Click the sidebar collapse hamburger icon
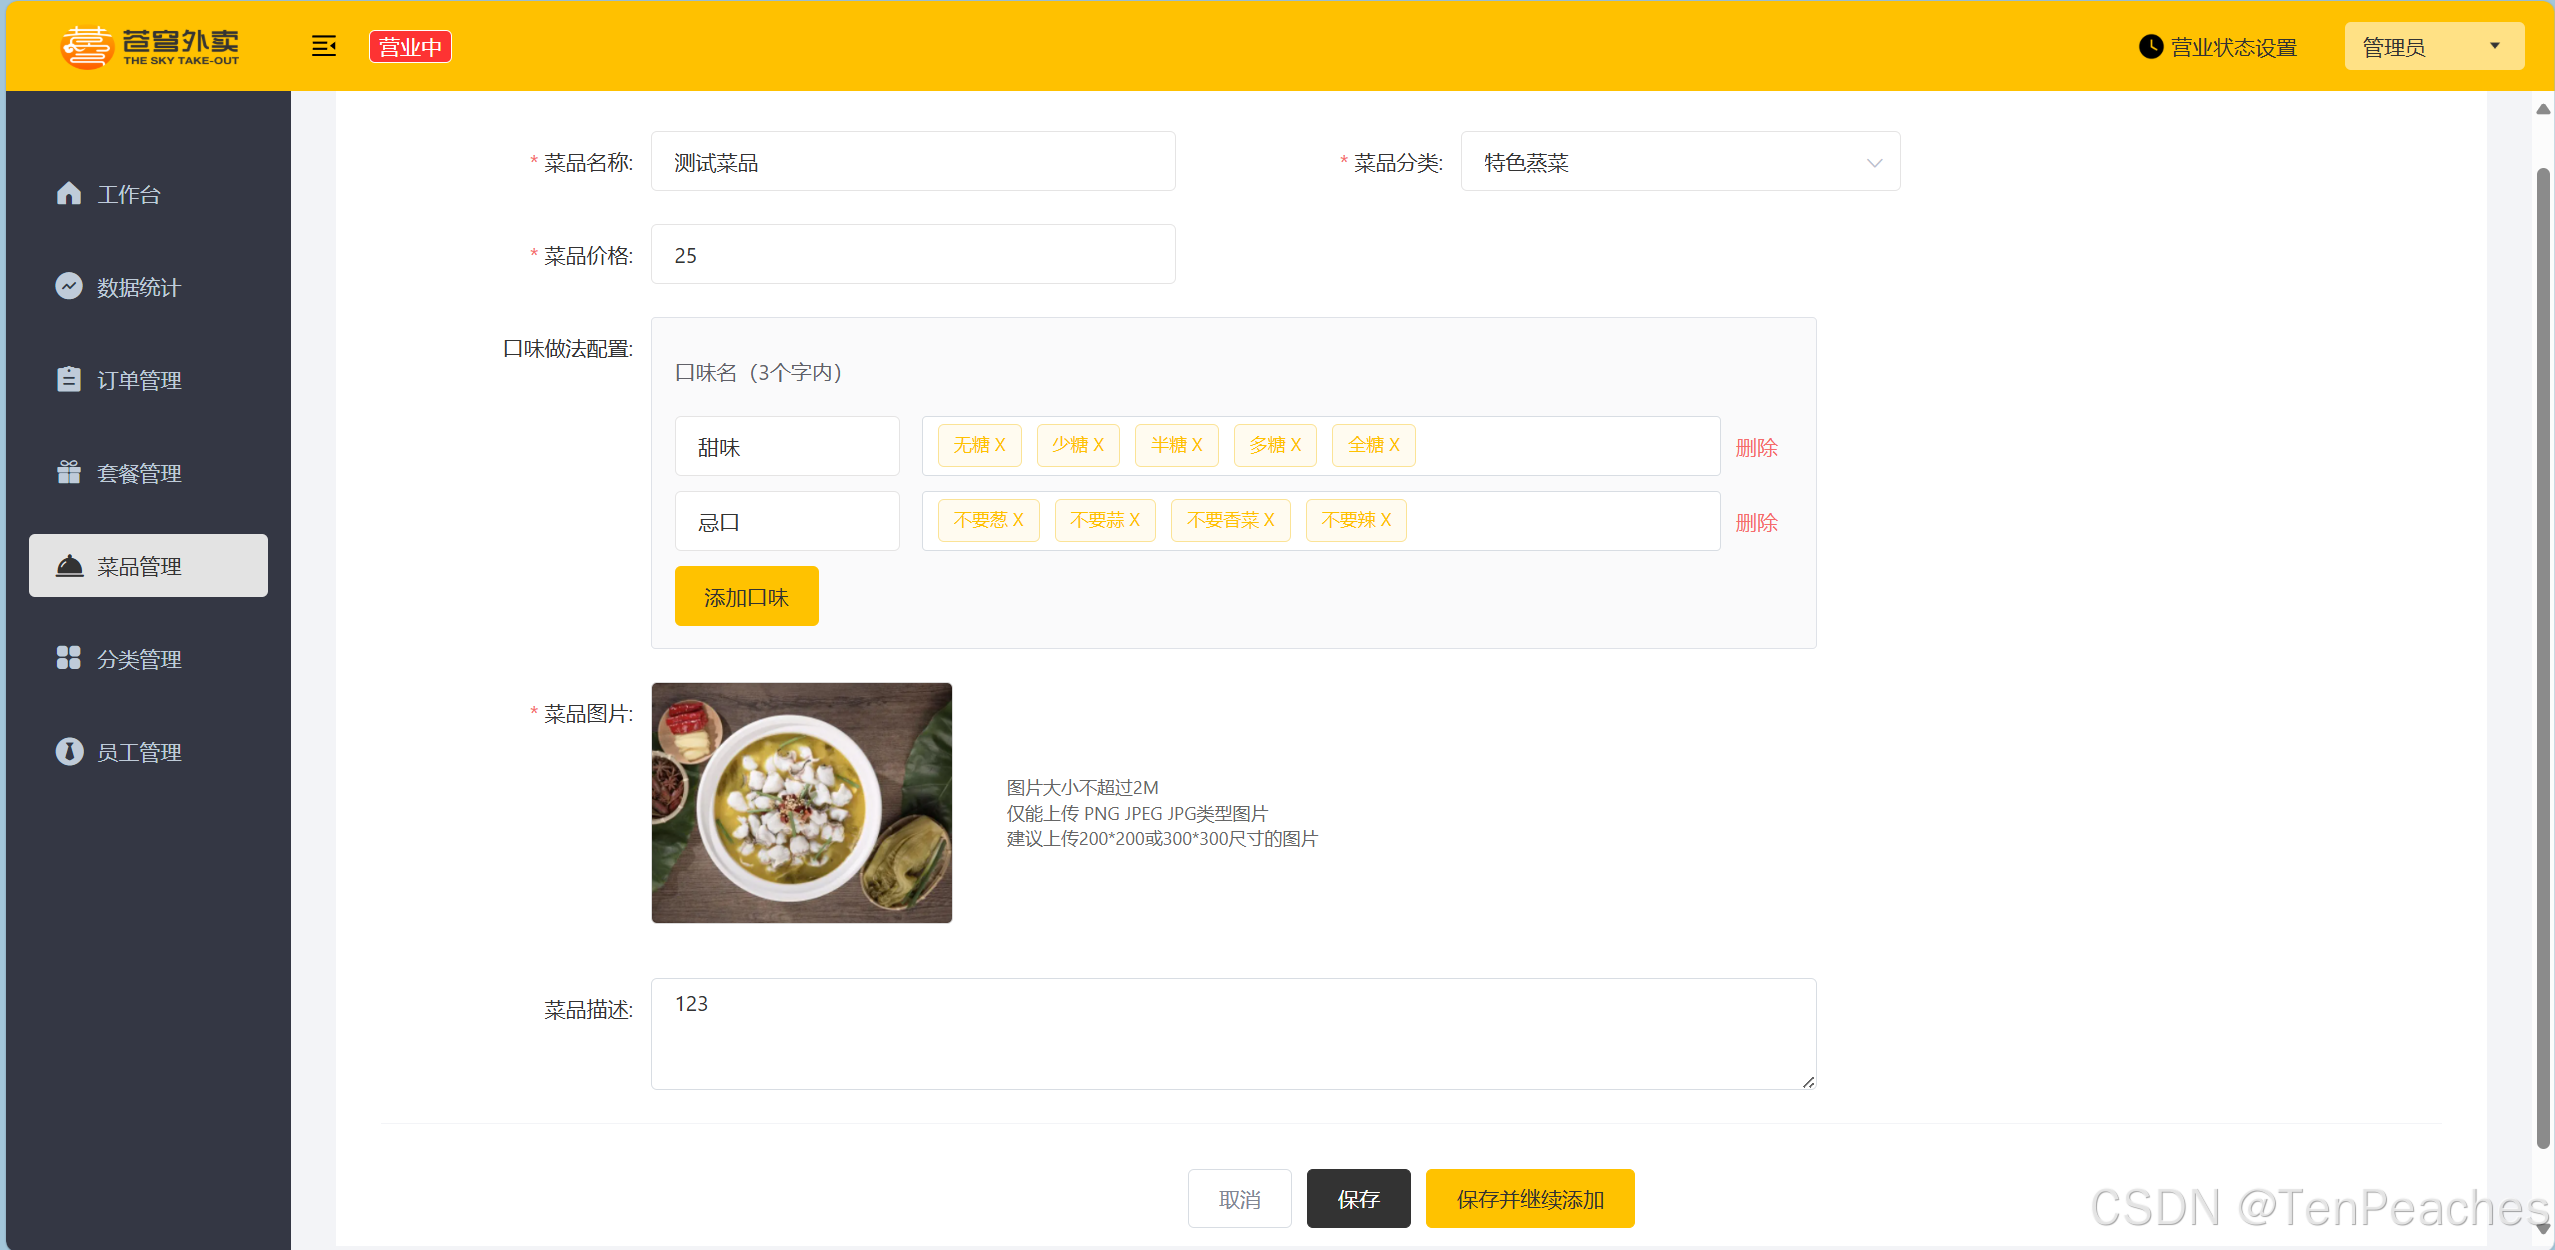 click(324, 46)
